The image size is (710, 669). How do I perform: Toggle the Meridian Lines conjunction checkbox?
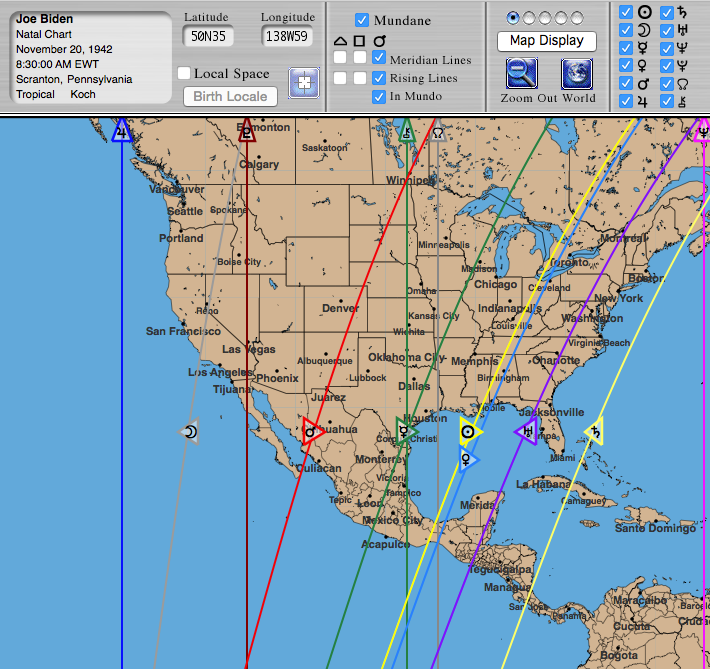tap(379, 59)
